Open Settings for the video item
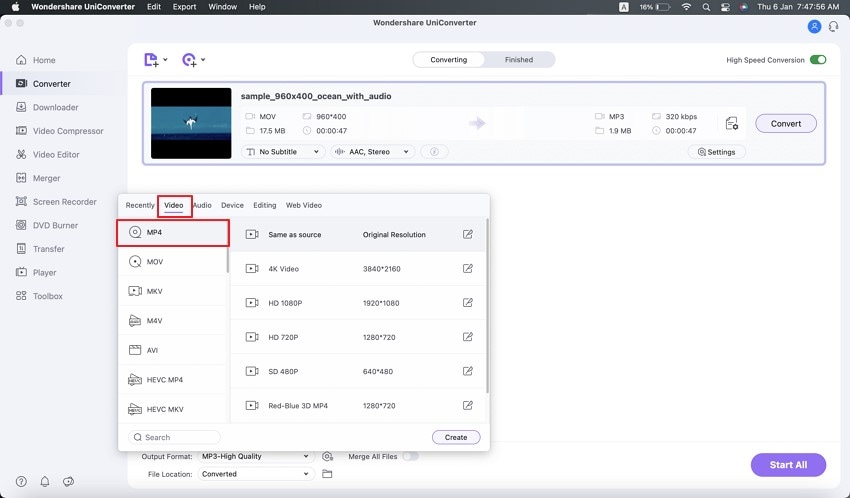 coord(717,152)
